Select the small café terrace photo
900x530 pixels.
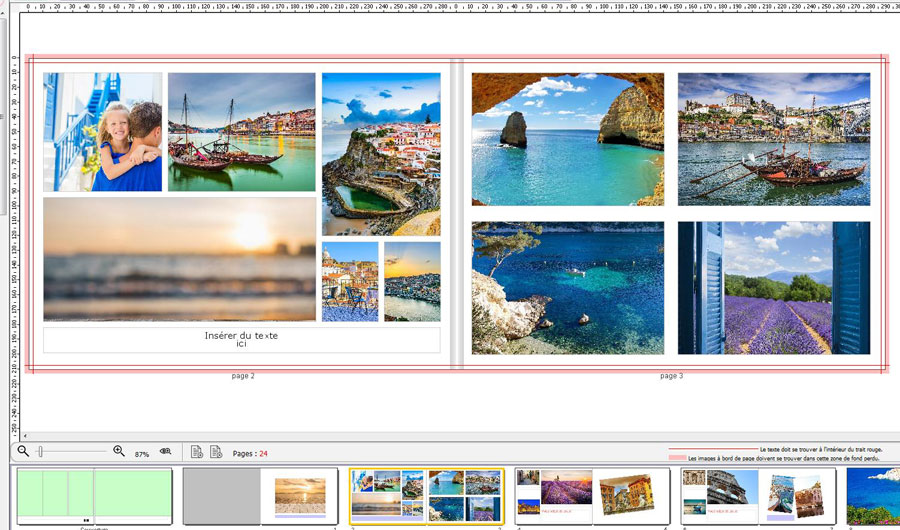(x=350, y=281)
